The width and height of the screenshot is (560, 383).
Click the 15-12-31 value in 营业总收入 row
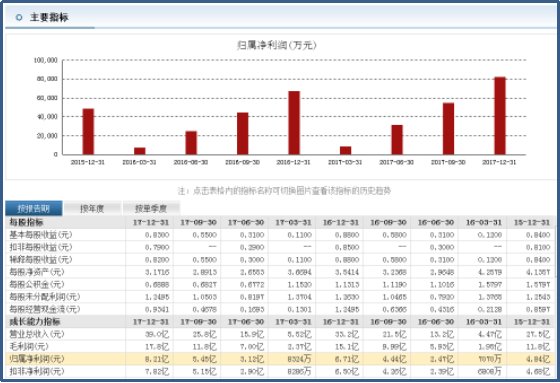click(538, 334)
